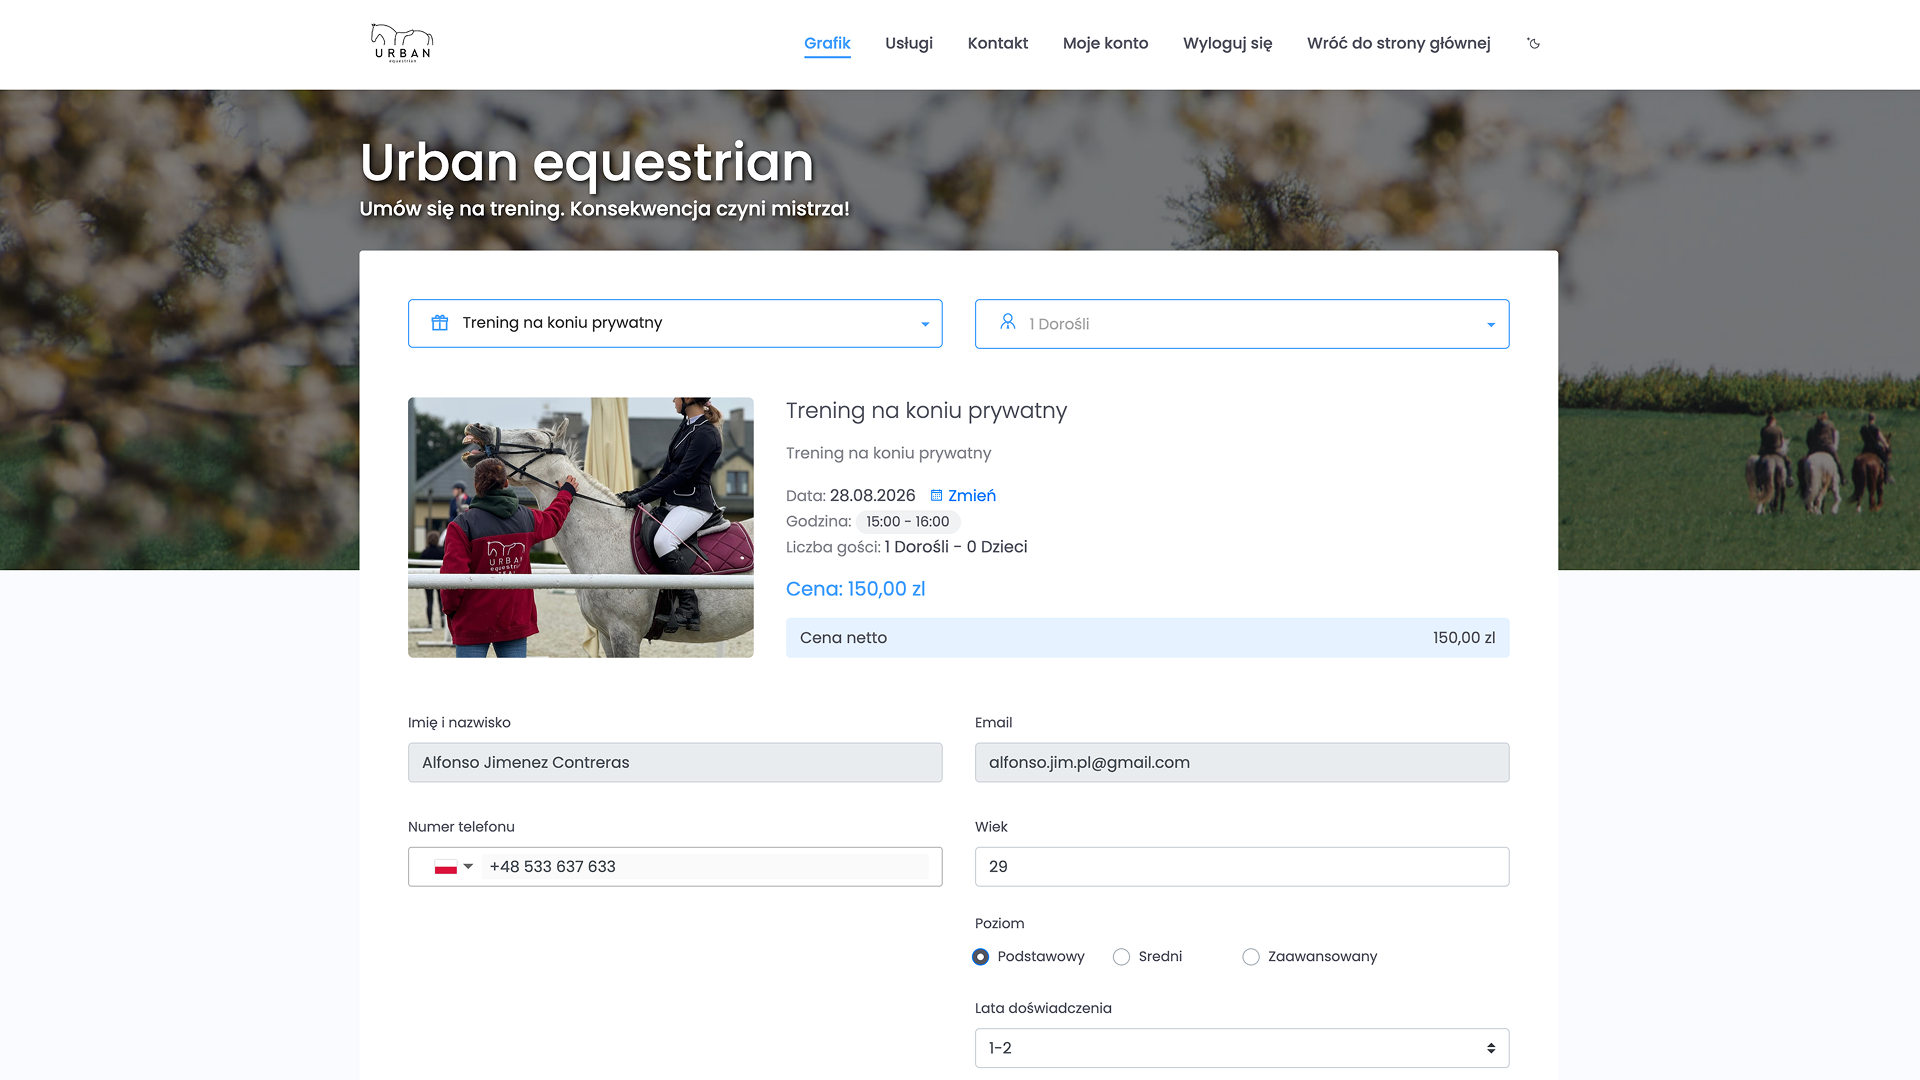Viewport: 1920px width, 1080px height.
Task: Toggle dark mode moon icon
Action: [1534, 43]
